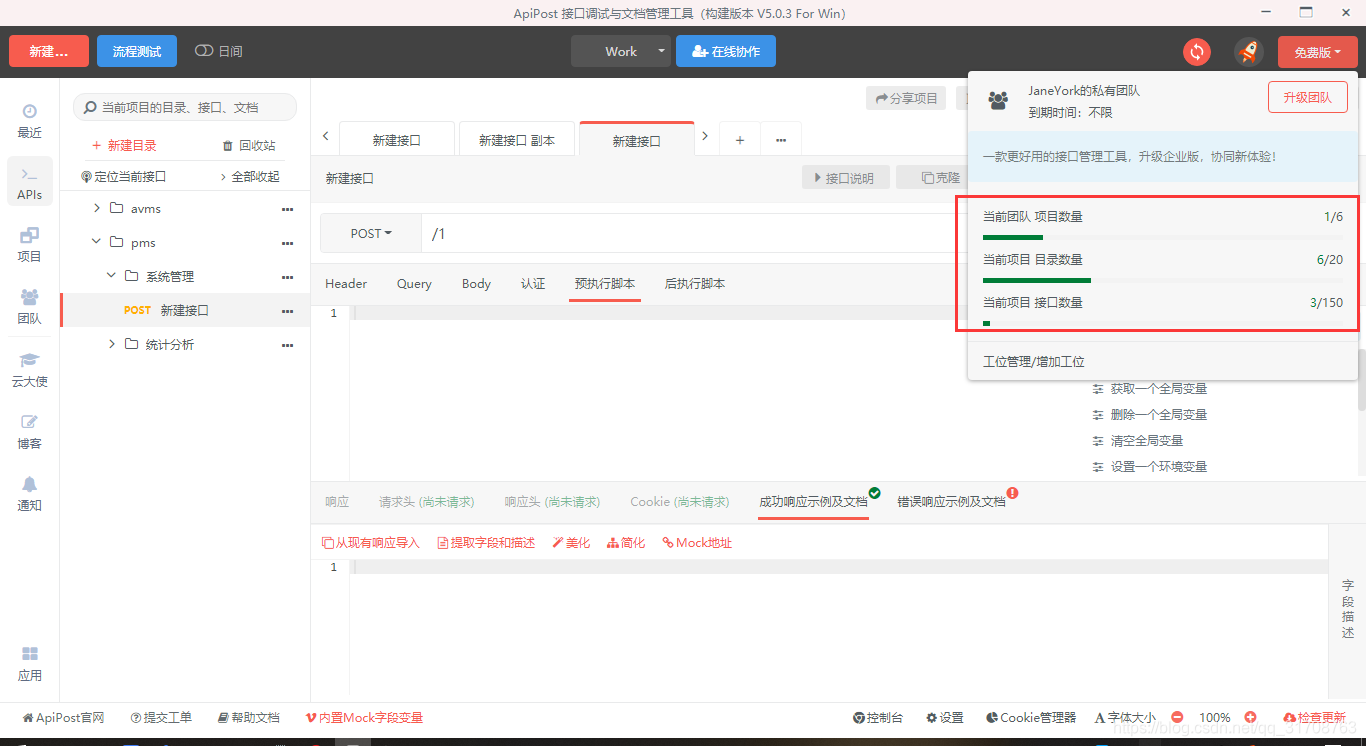
Task: Select the 新建接口 副本 tab
Action: pyautogui.click(x=517, y=141)
